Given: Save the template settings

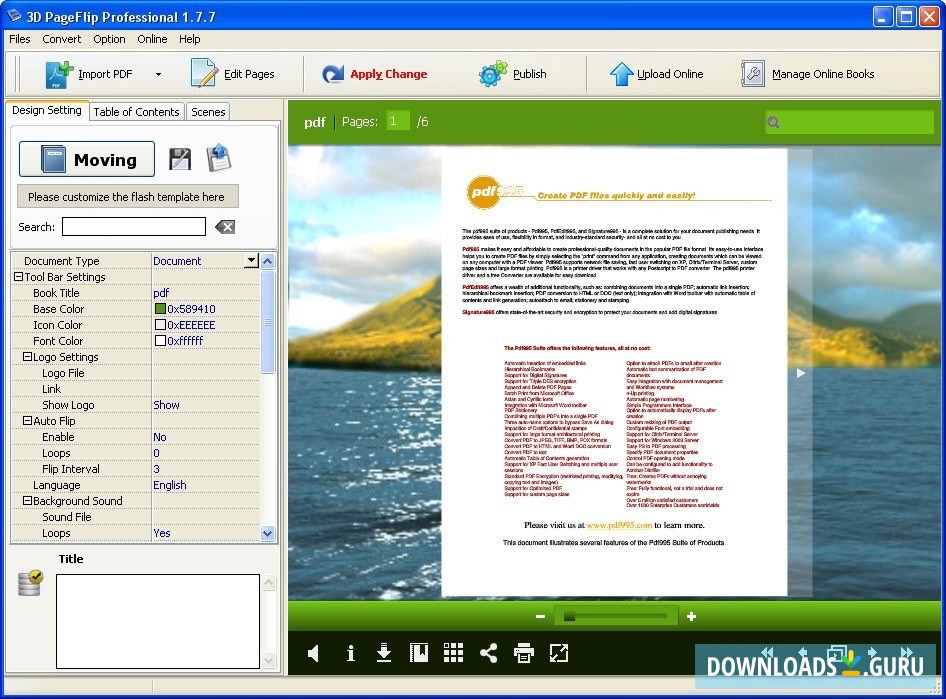Looking at the screenshot, I should 179,158.
